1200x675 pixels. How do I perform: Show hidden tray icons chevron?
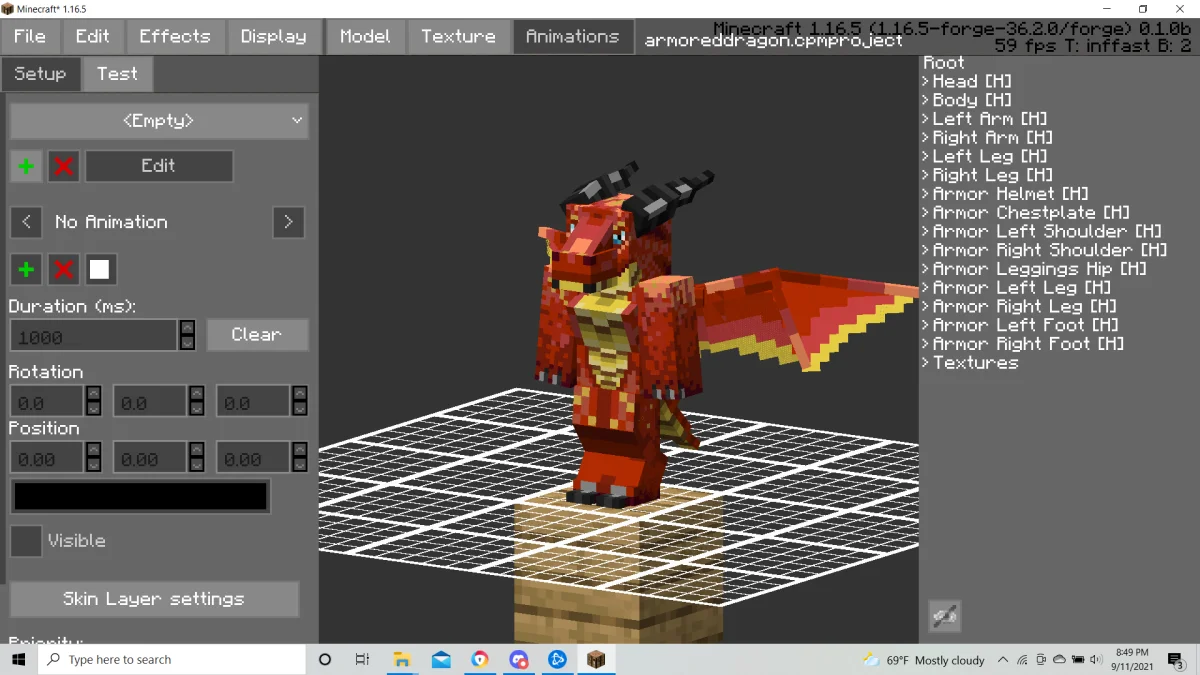(1003, 660)
